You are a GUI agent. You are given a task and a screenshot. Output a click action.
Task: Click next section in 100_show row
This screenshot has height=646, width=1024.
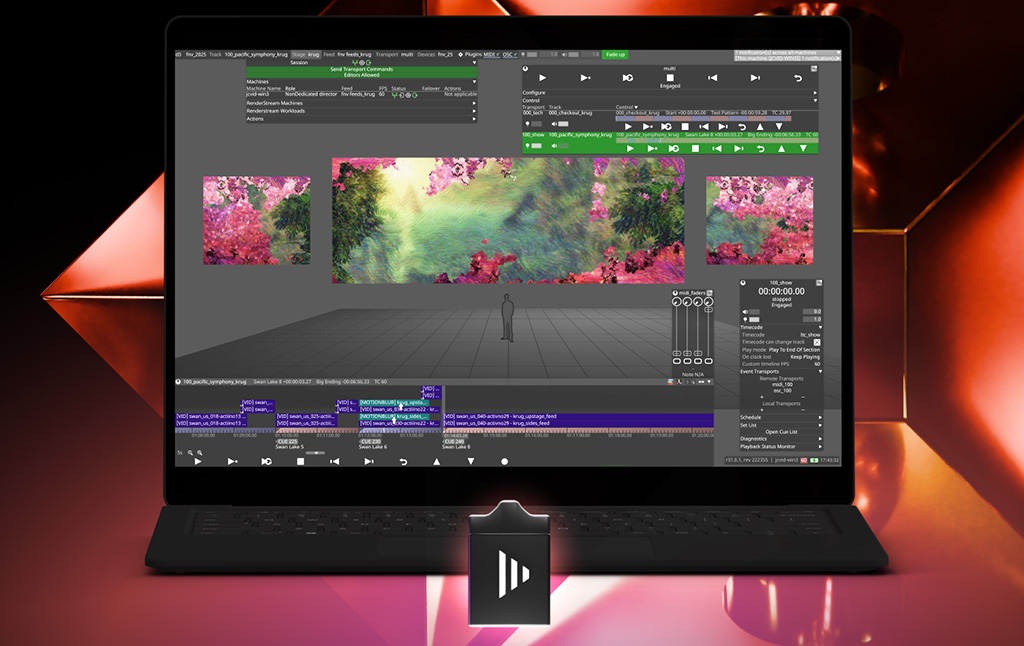point(739,148)
